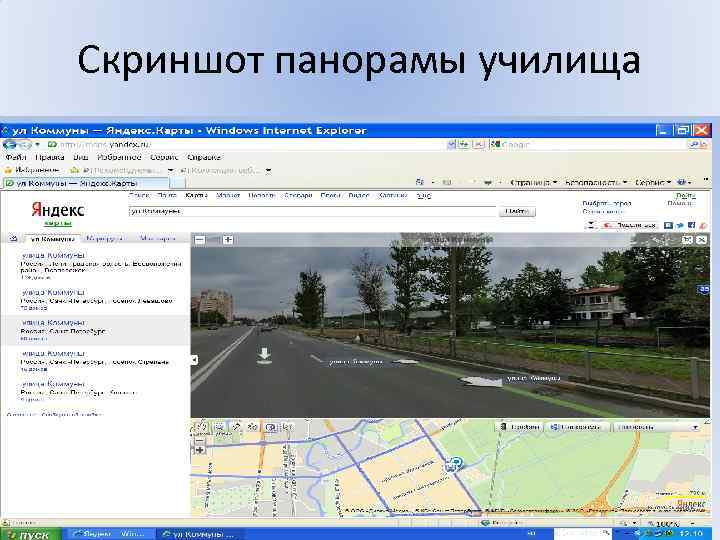
Task: Zoom in panorama with plus button
Action: coord(228,240)
